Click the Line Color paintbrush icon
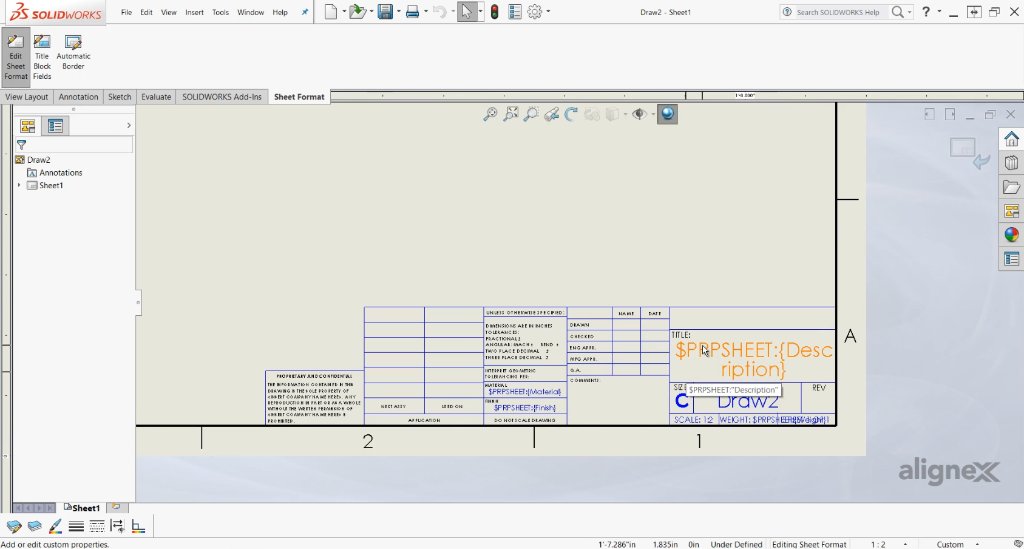The height and width of the screenshot is (549, 1024). pos(56,526)
